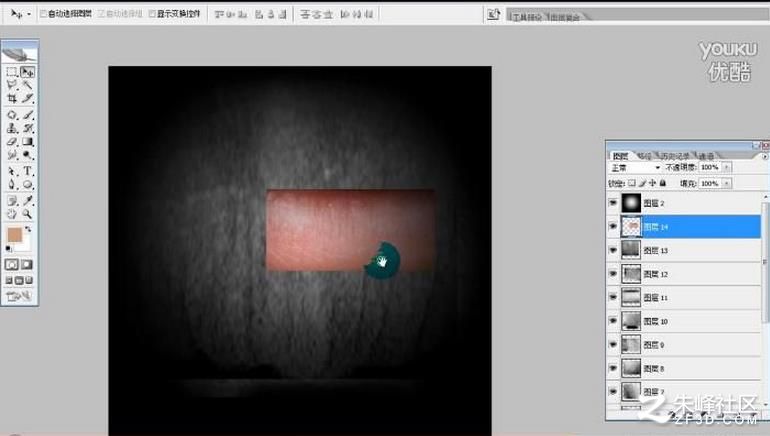770x436 pixels.
Task: Select the Clone Stamp tool
Action: point(12,128)
